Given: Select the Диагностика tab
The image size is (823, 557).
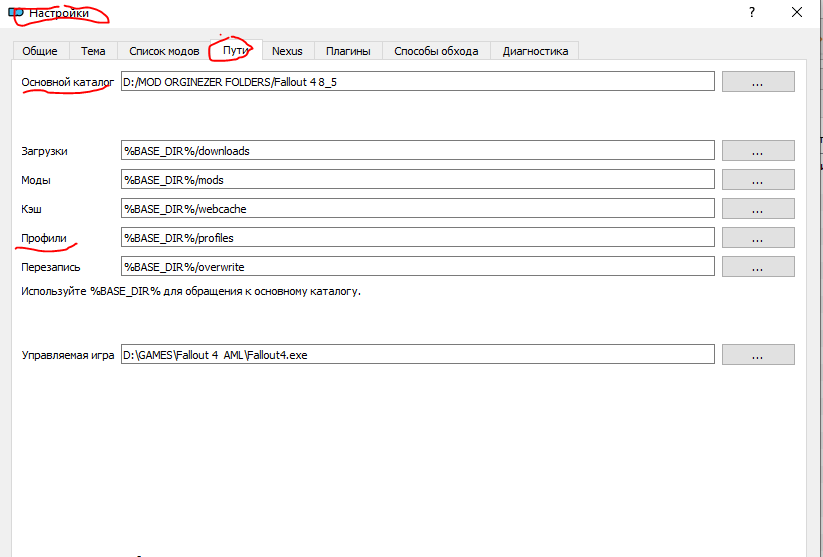Looking at the screenshot, I should [535, 51].
